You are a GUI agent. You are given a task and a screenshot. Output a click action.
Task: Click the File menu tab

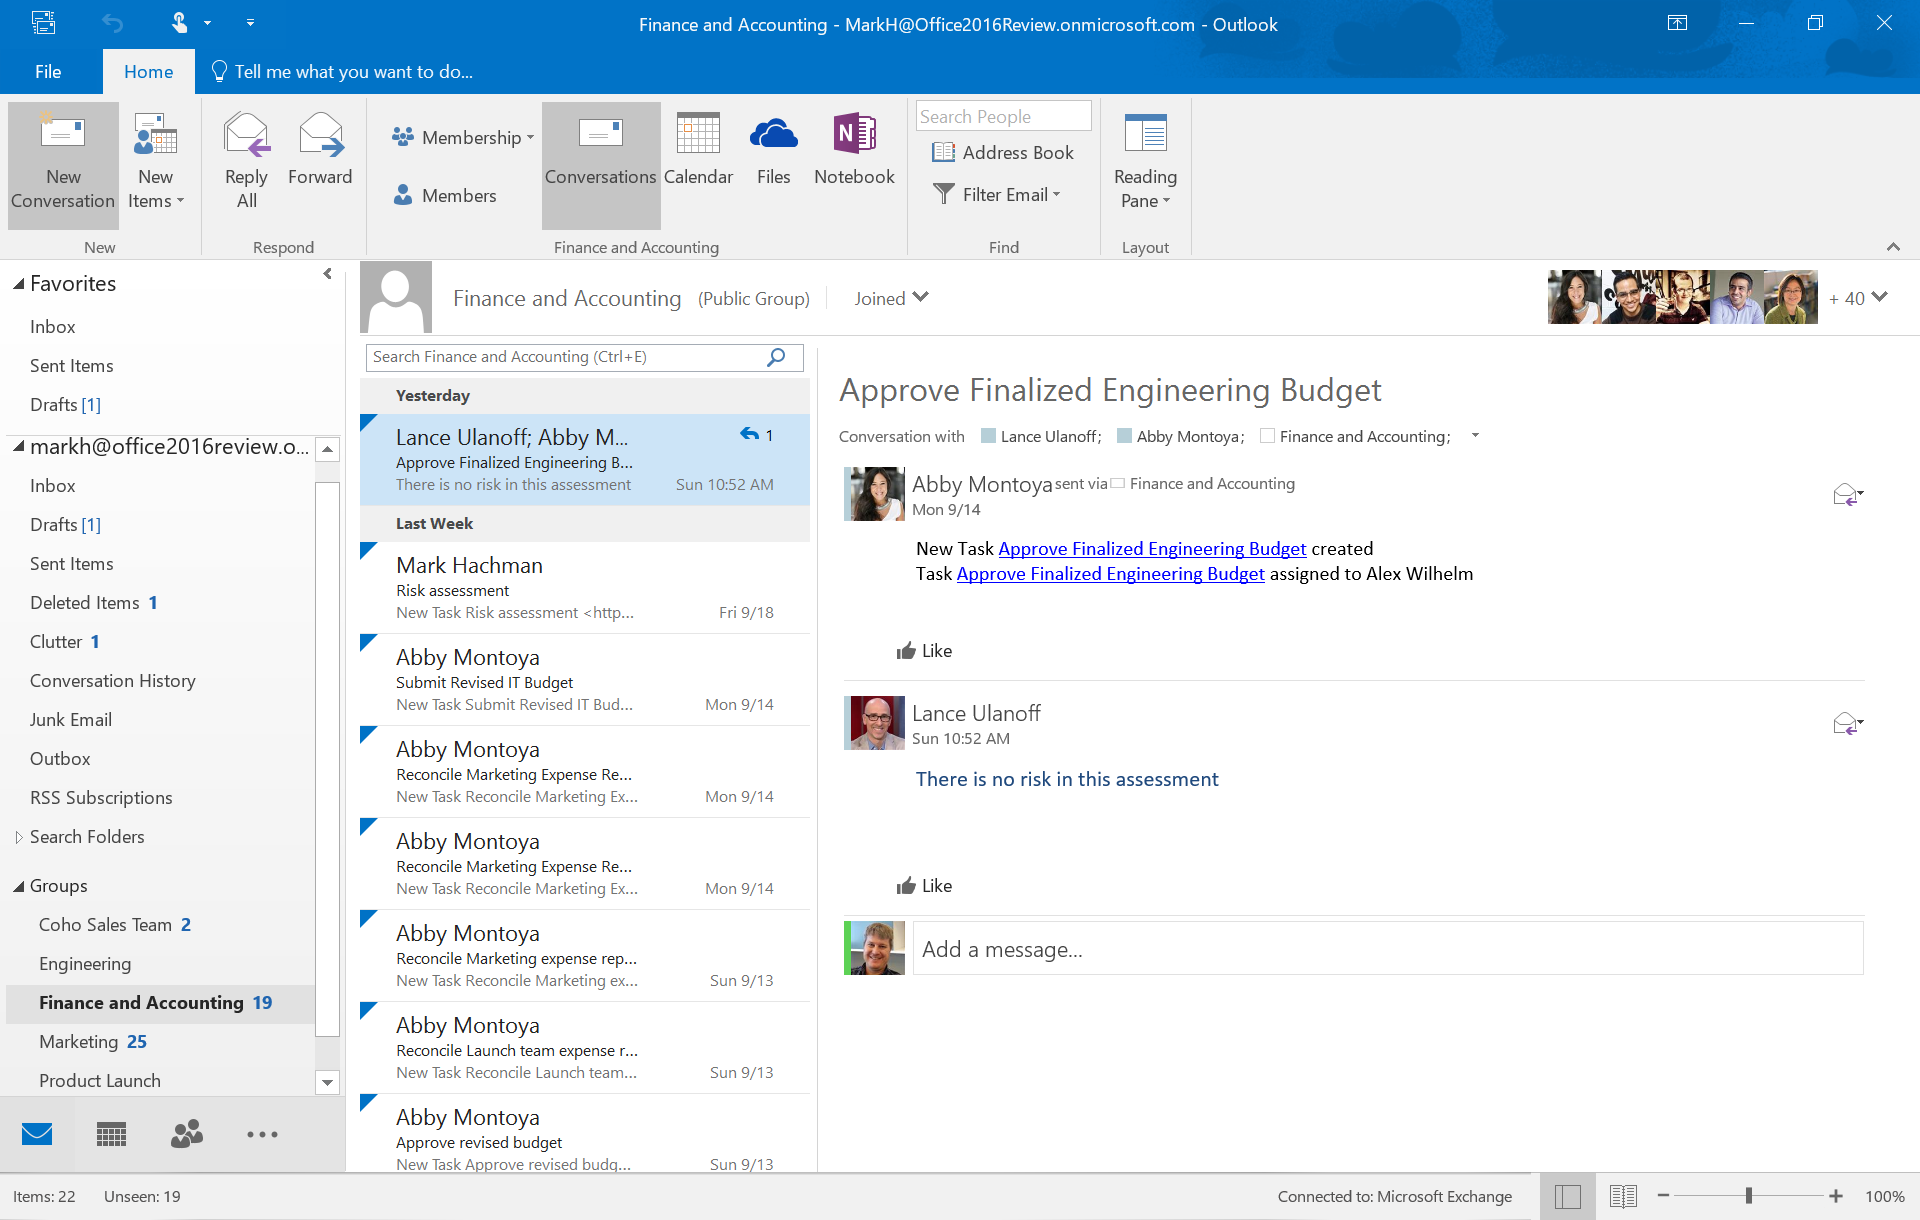click(x=50, y=71)
